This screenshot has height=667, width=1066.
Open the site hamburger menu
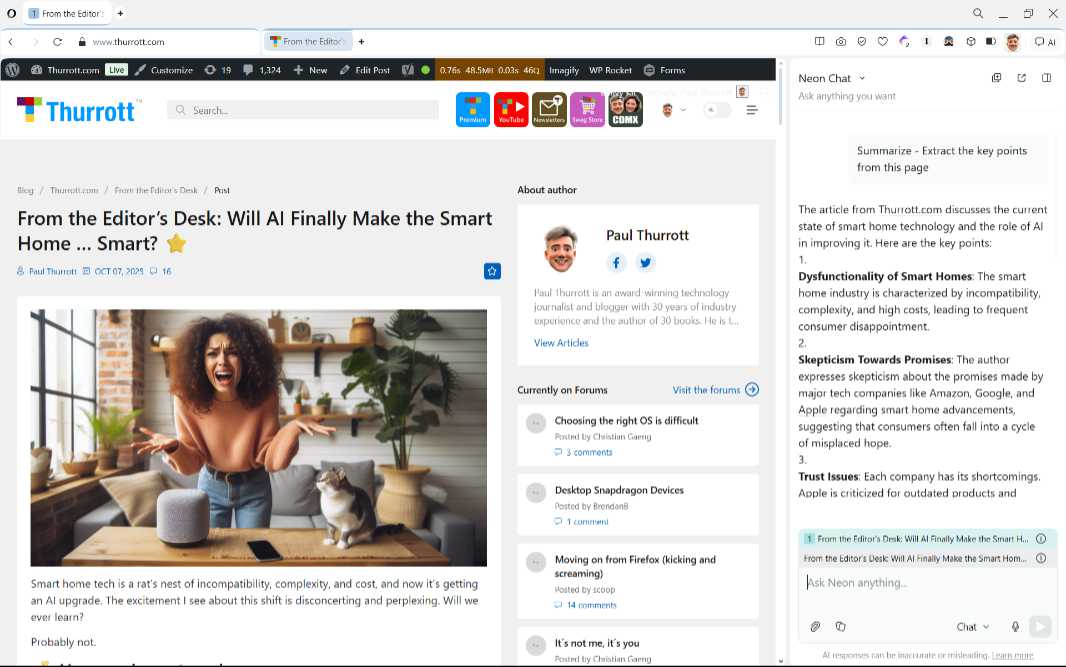(x=751, y=110)
